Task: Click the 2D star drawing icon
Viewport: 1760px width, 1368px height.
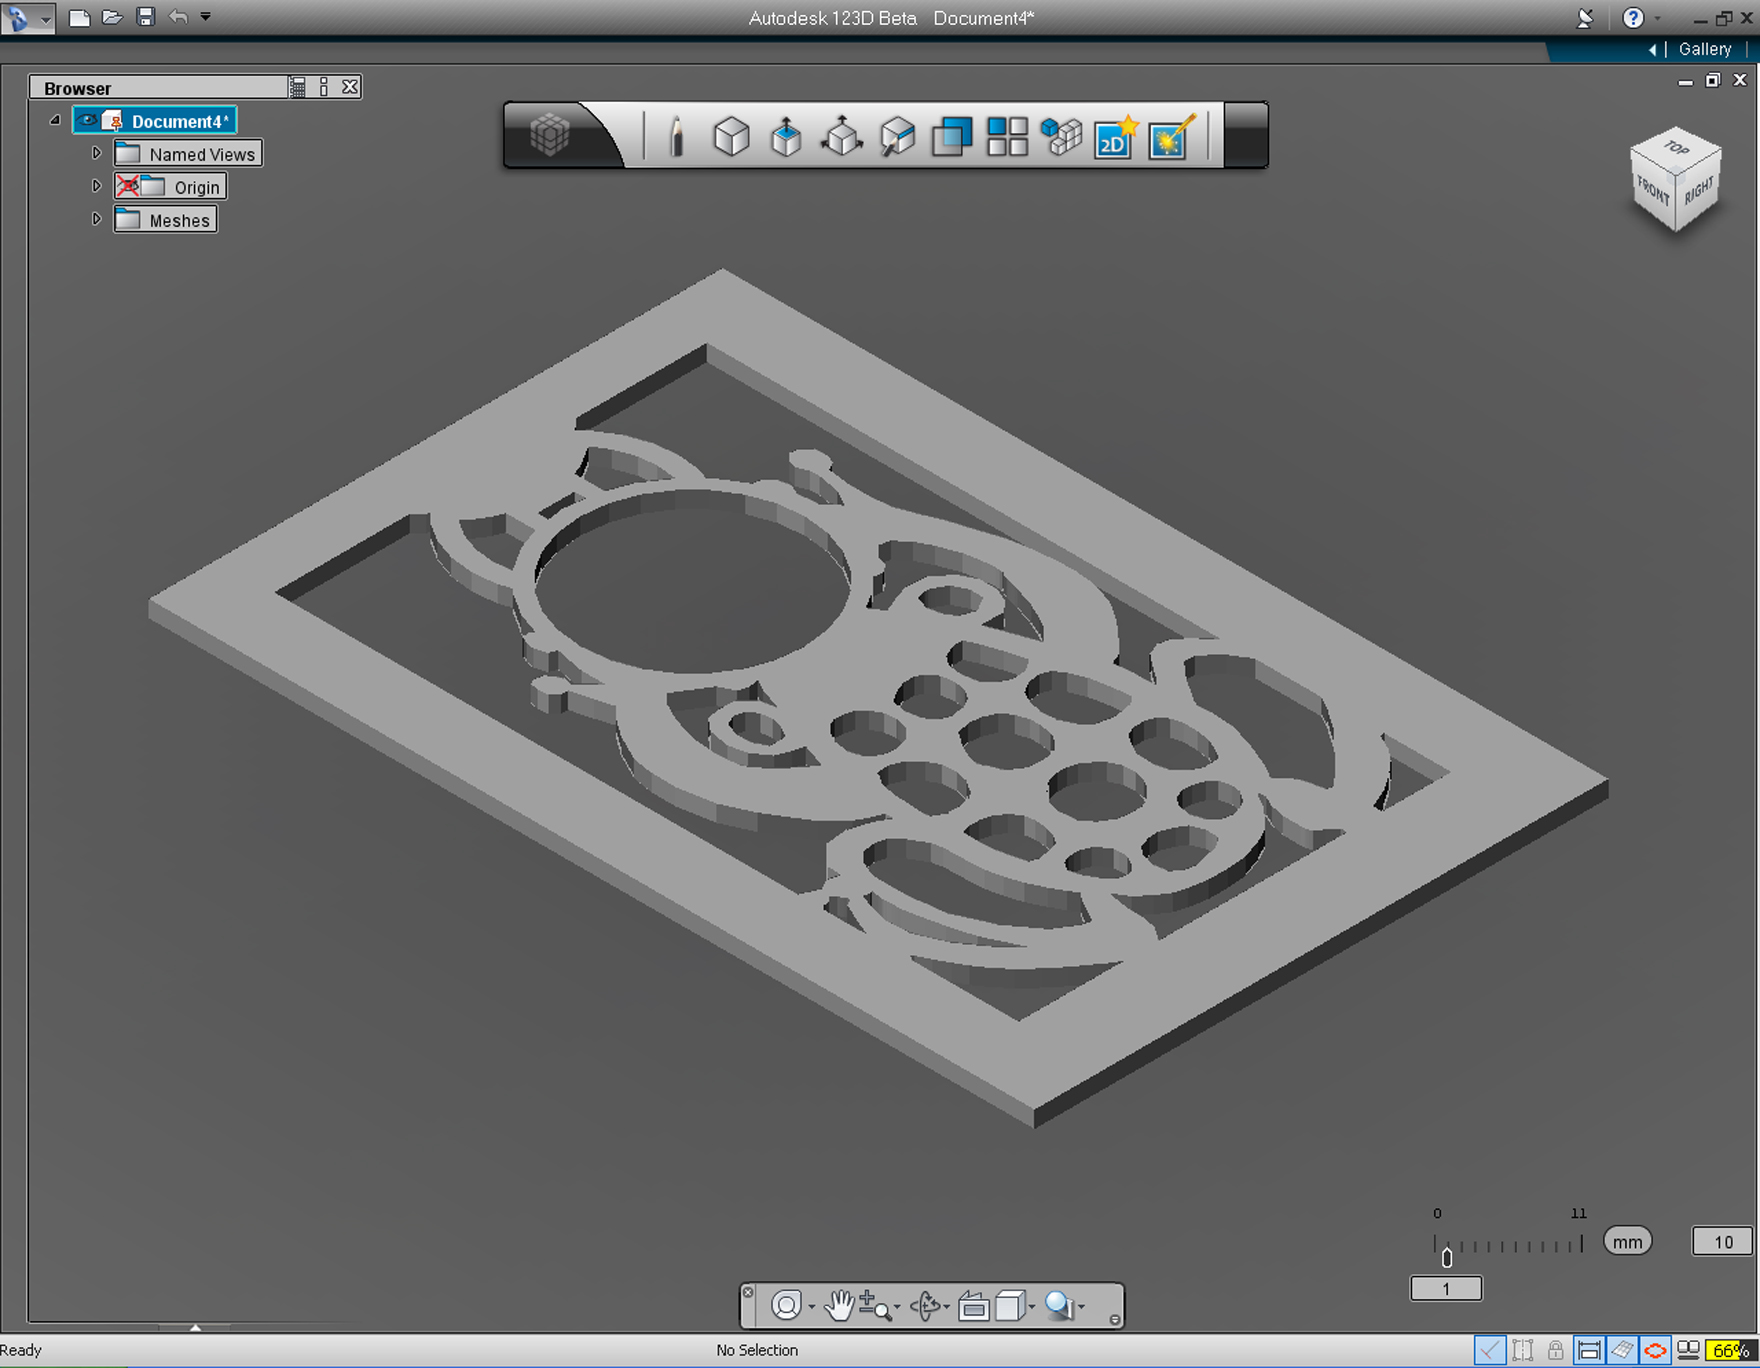Action: [x=1117, y=136]
